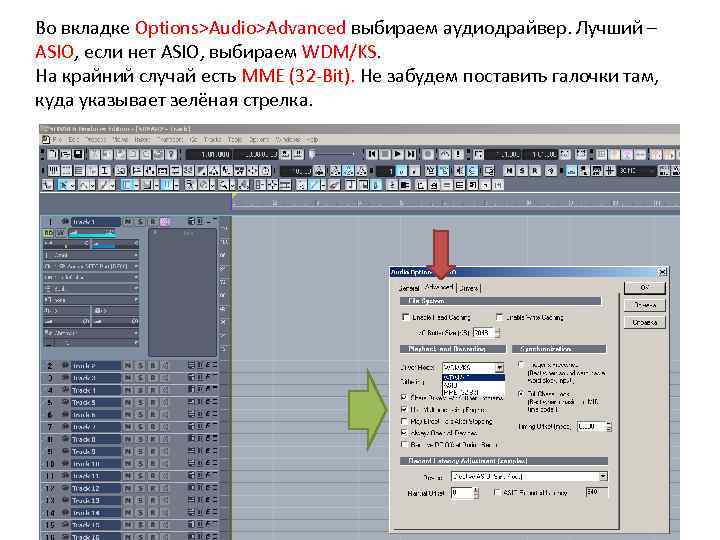Click the Play transport button
Screen dimensions: 720x540
pos(398,154)
